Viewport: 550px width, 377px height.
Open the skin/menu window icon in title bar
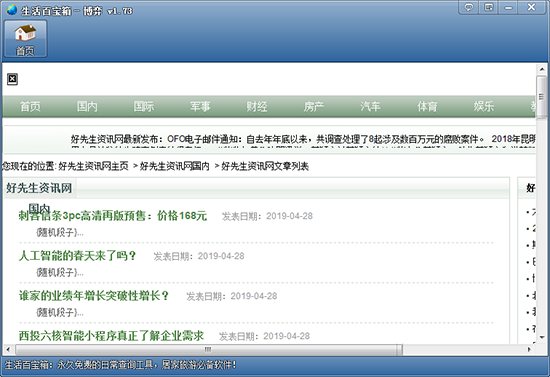[x=489, y=7]
